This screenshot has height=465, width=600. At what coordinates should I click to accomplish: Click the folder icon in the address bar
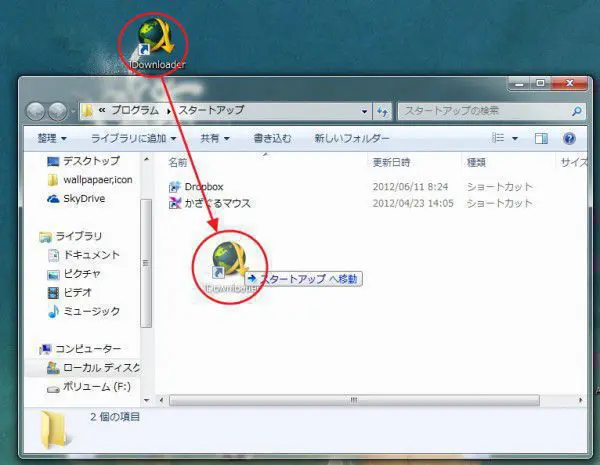coord(88,111)
